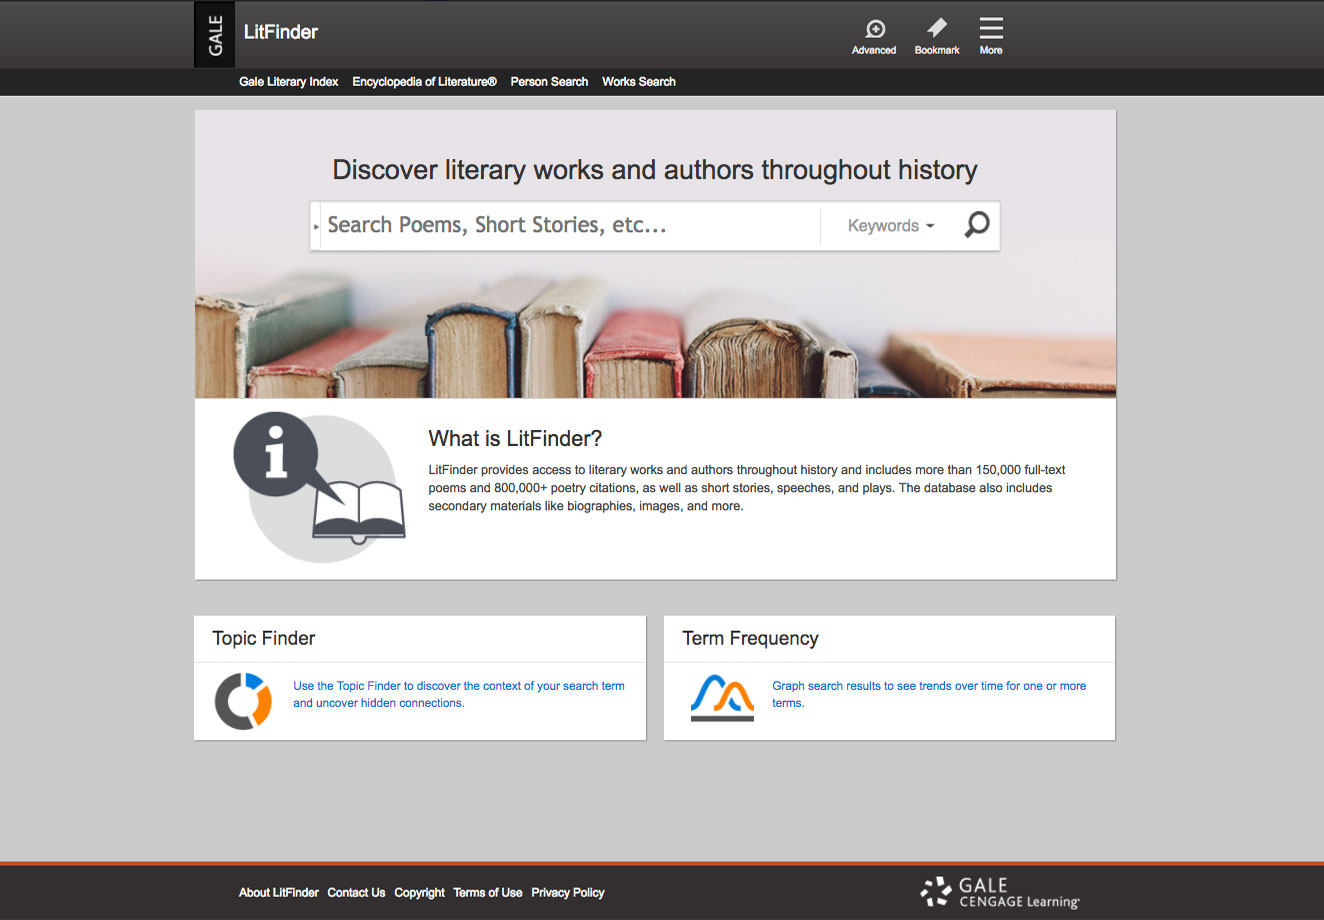Open Encyclopedia of Literature menu item

pyautogui.click(x=424, y=82)
